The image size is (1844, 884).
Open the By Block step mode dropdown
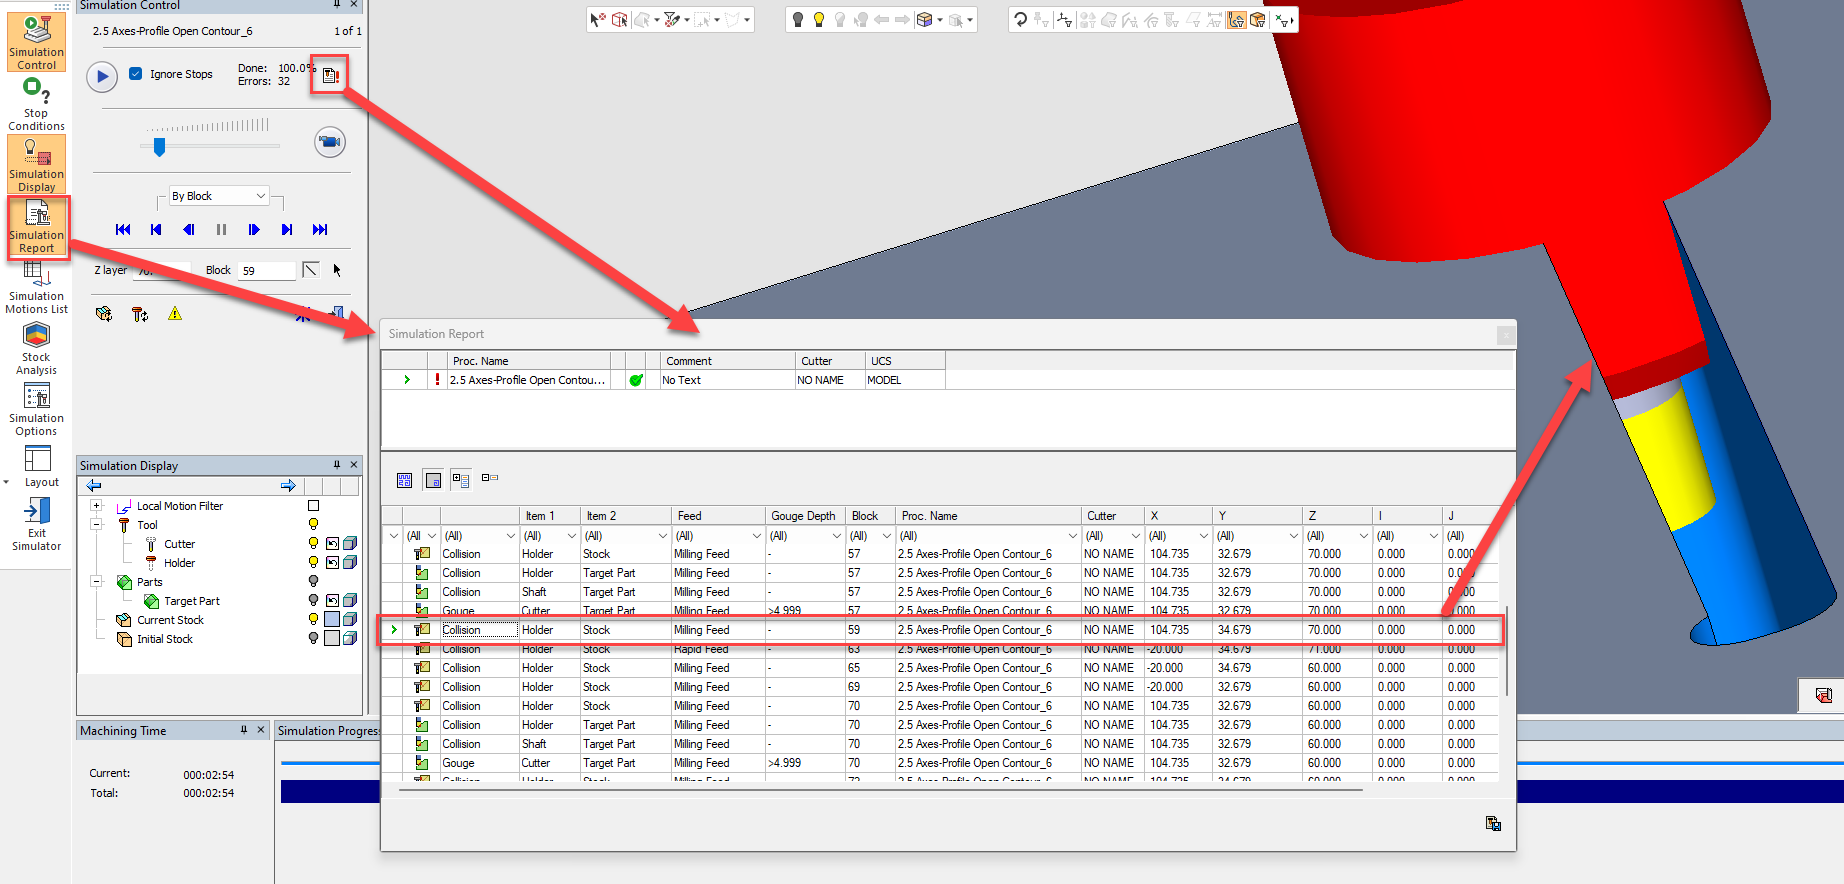219,196
